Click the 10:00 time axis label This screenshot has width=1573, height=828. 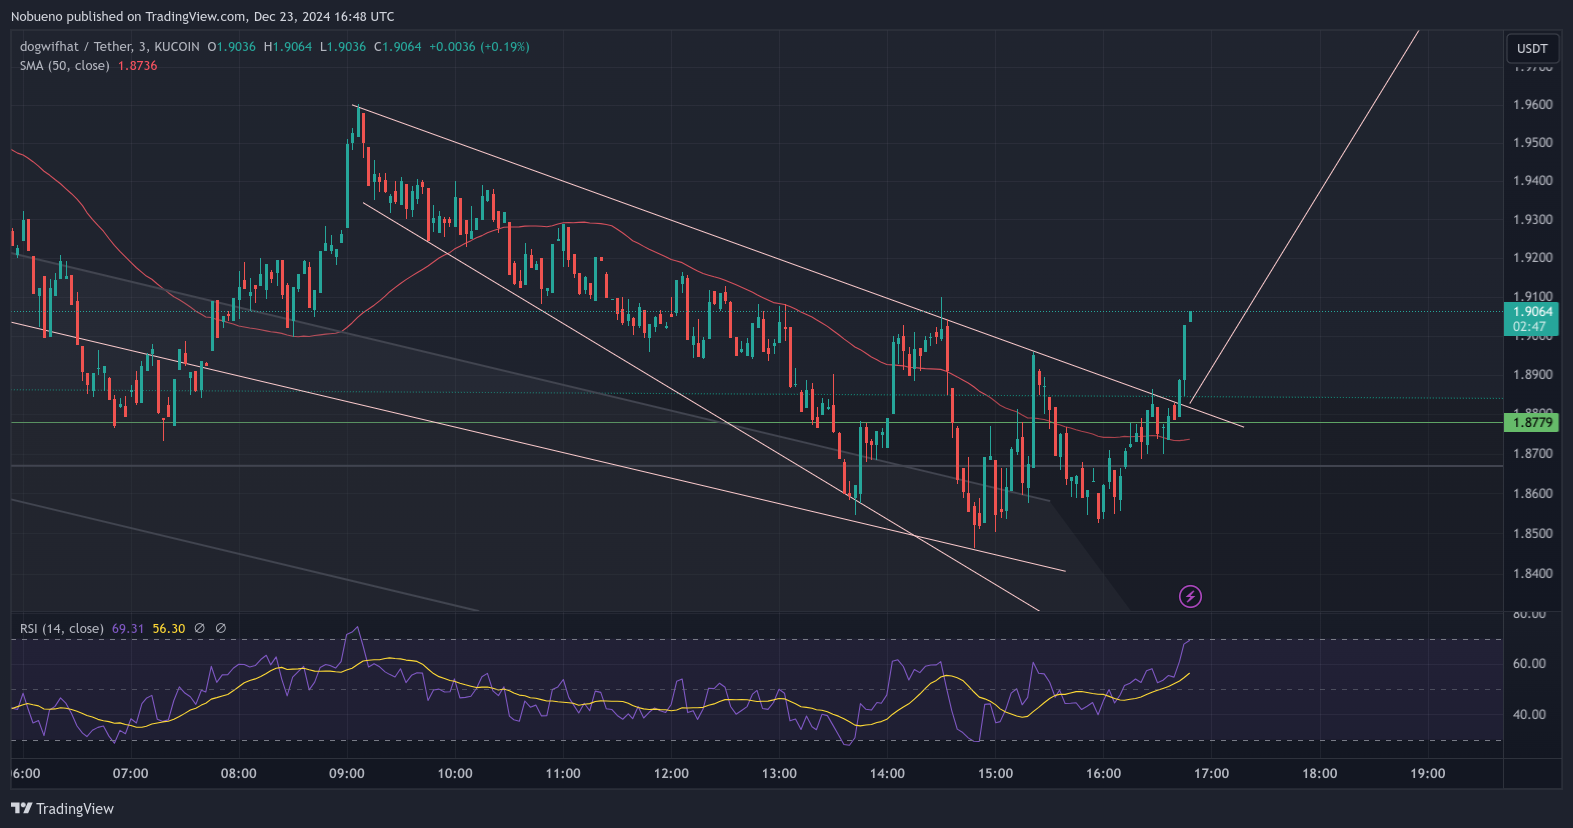pos(455,774)
